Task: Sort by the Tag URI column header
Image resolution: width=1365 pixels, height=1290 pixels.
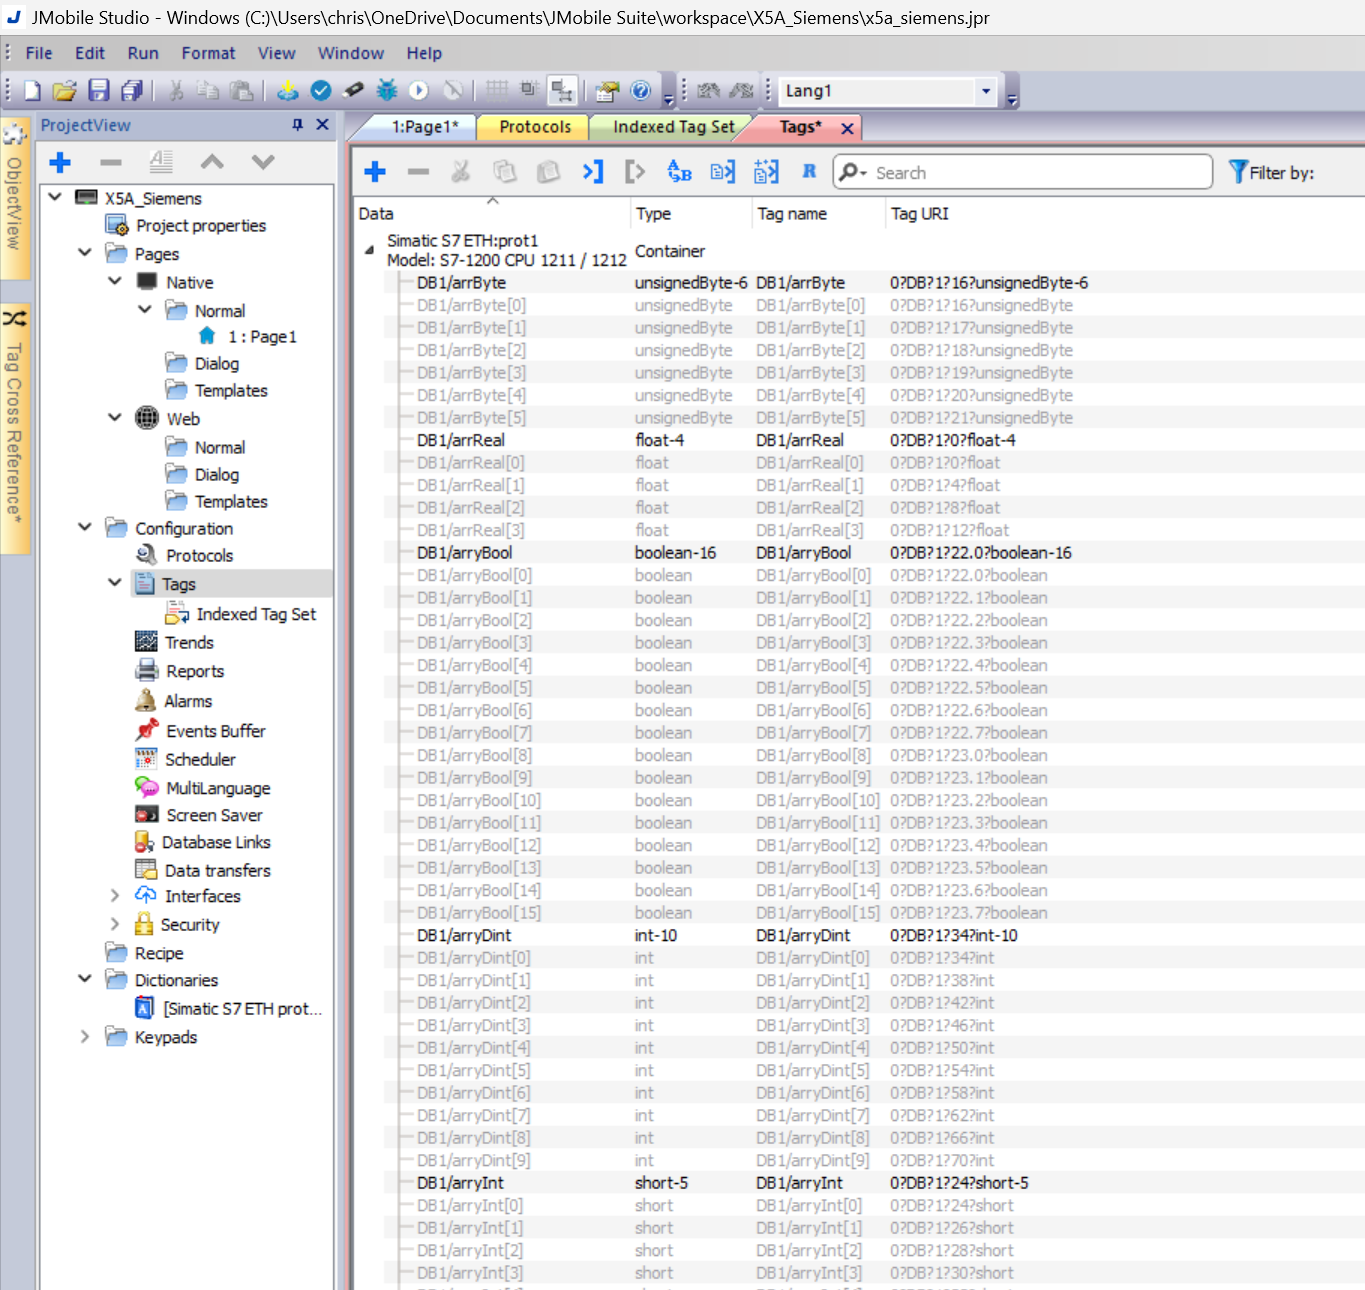Action: pos(1125,213)
